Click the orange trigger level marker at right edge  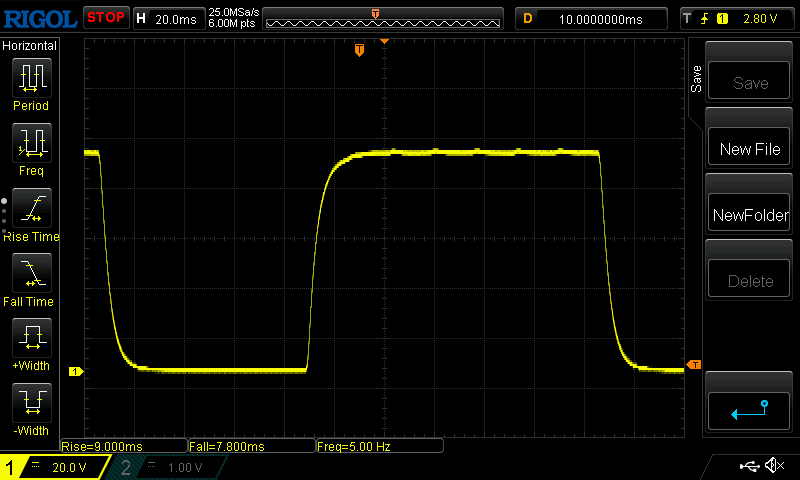click(693, 364)
